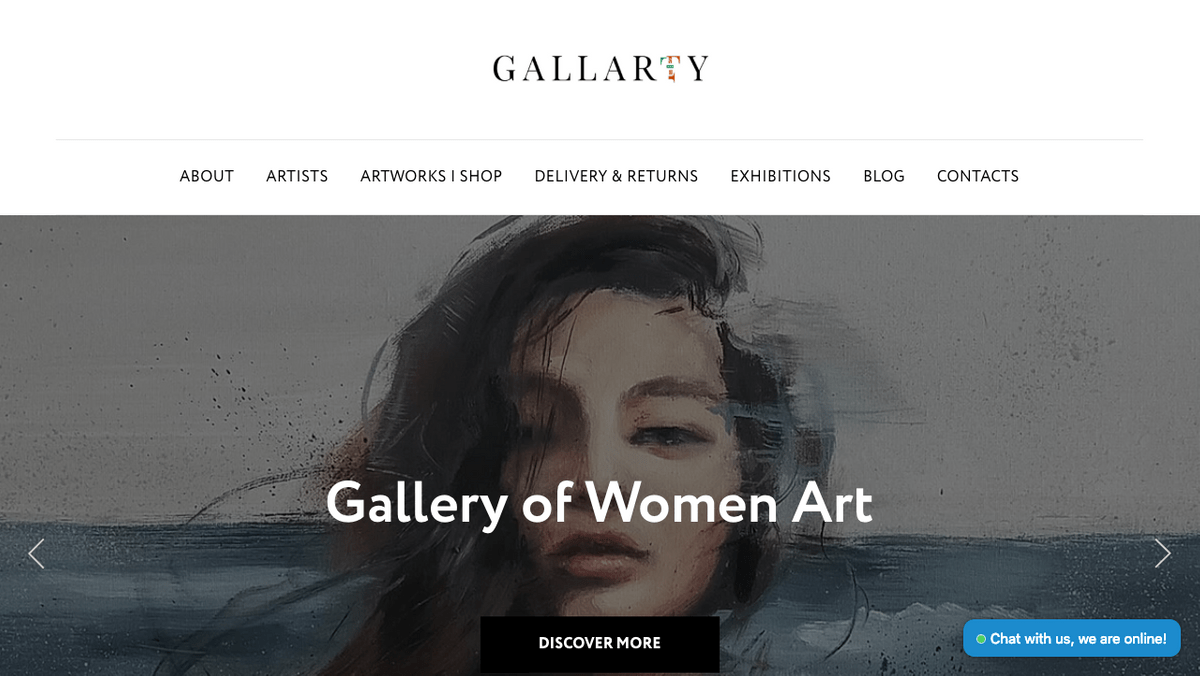Open the 'Chat with us' widget
This screenshot has width=1200, height=676.
1072,638
